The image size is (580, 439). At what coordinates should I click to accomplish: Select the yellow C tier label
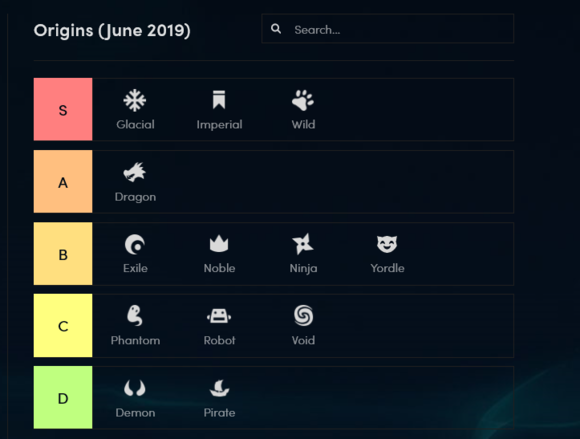[63, 325]
